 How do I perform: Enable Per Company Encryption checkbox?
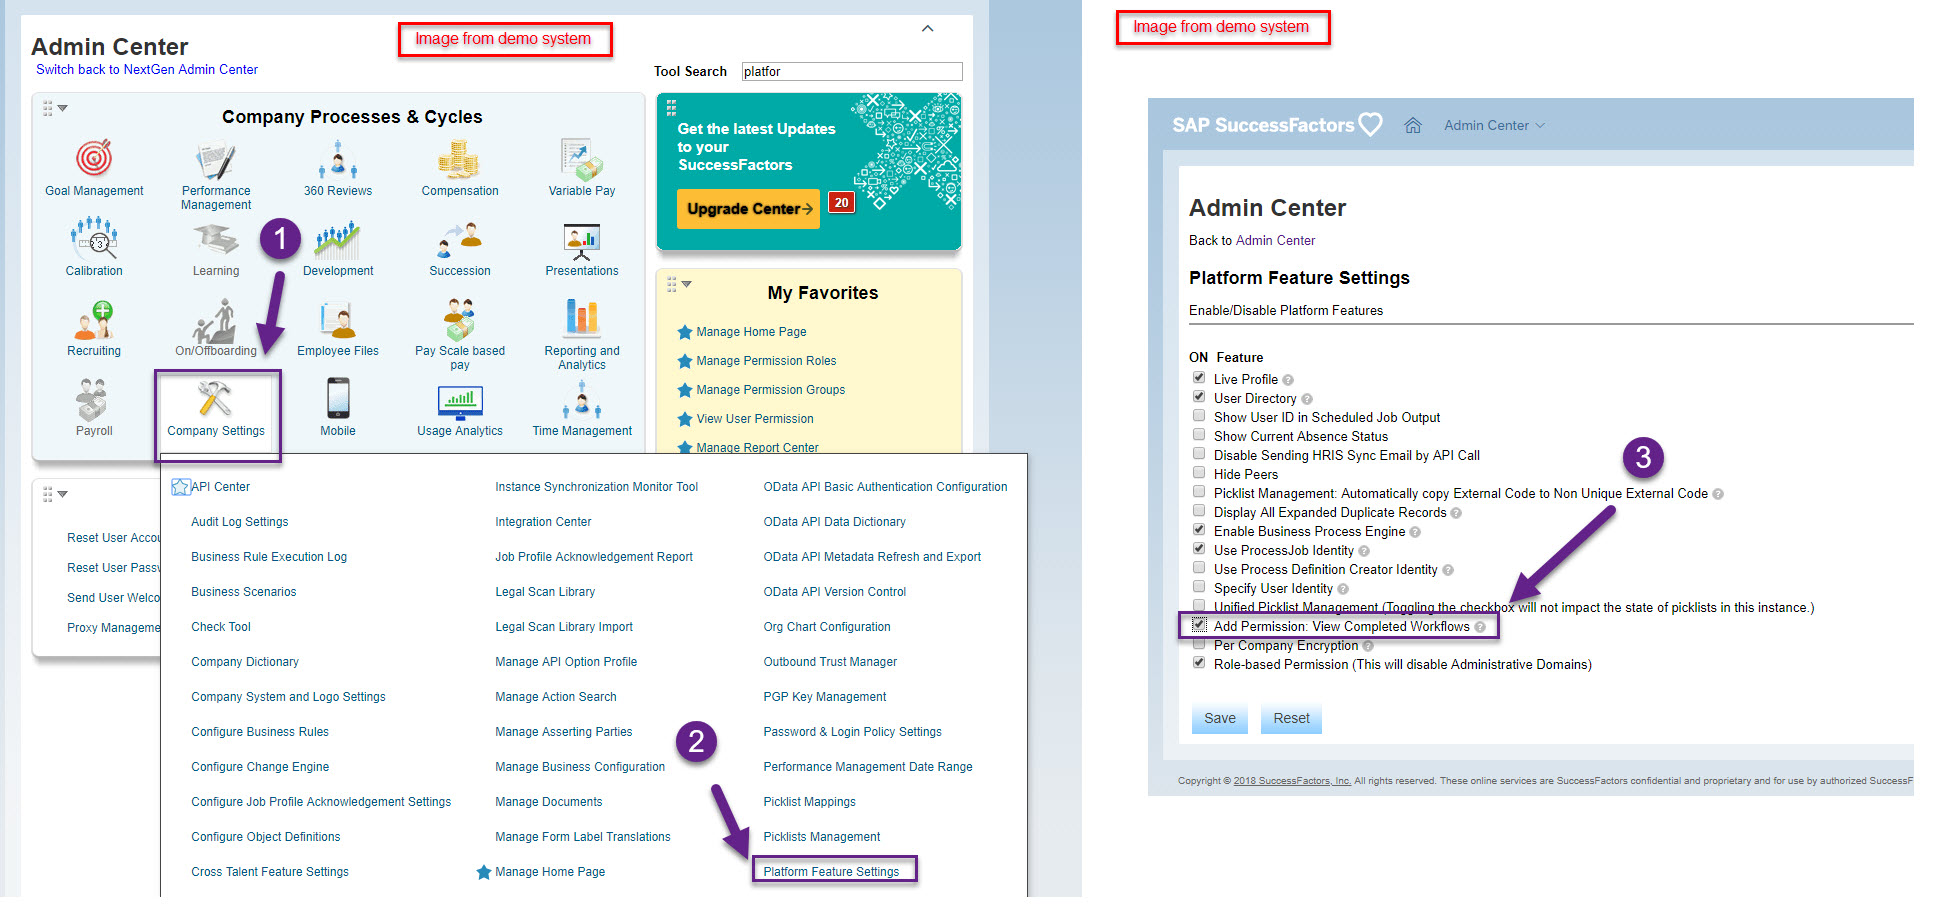(1199, 644)
